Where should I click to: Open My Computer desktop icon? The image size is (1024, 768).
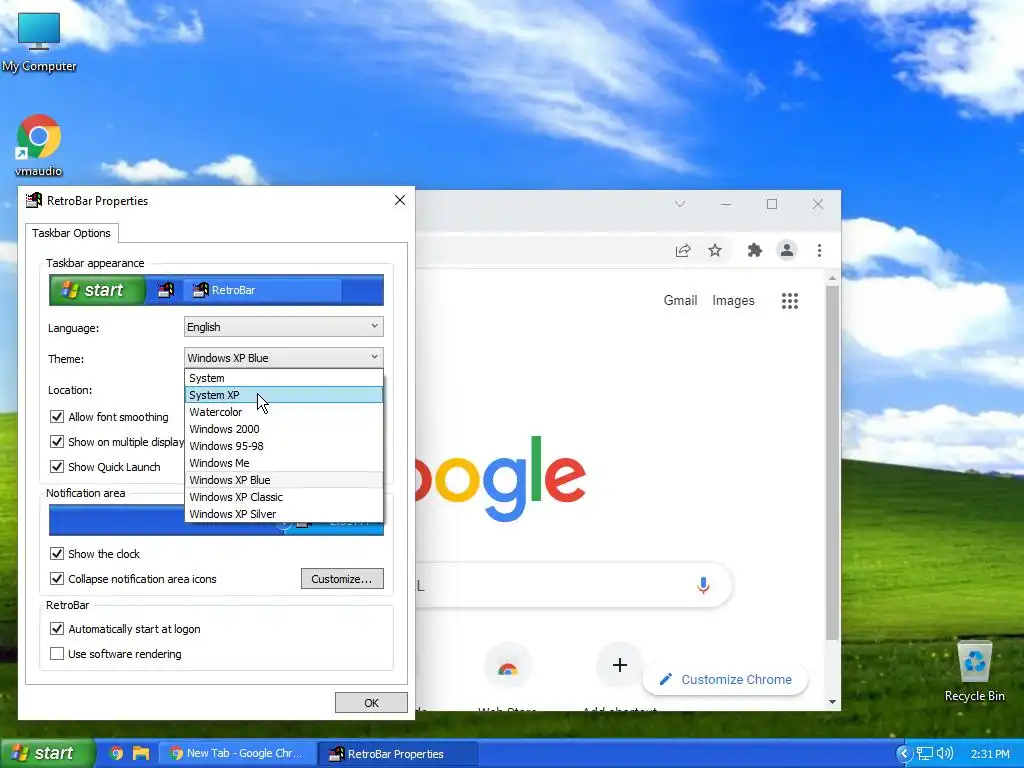click(x=39, y=42)
